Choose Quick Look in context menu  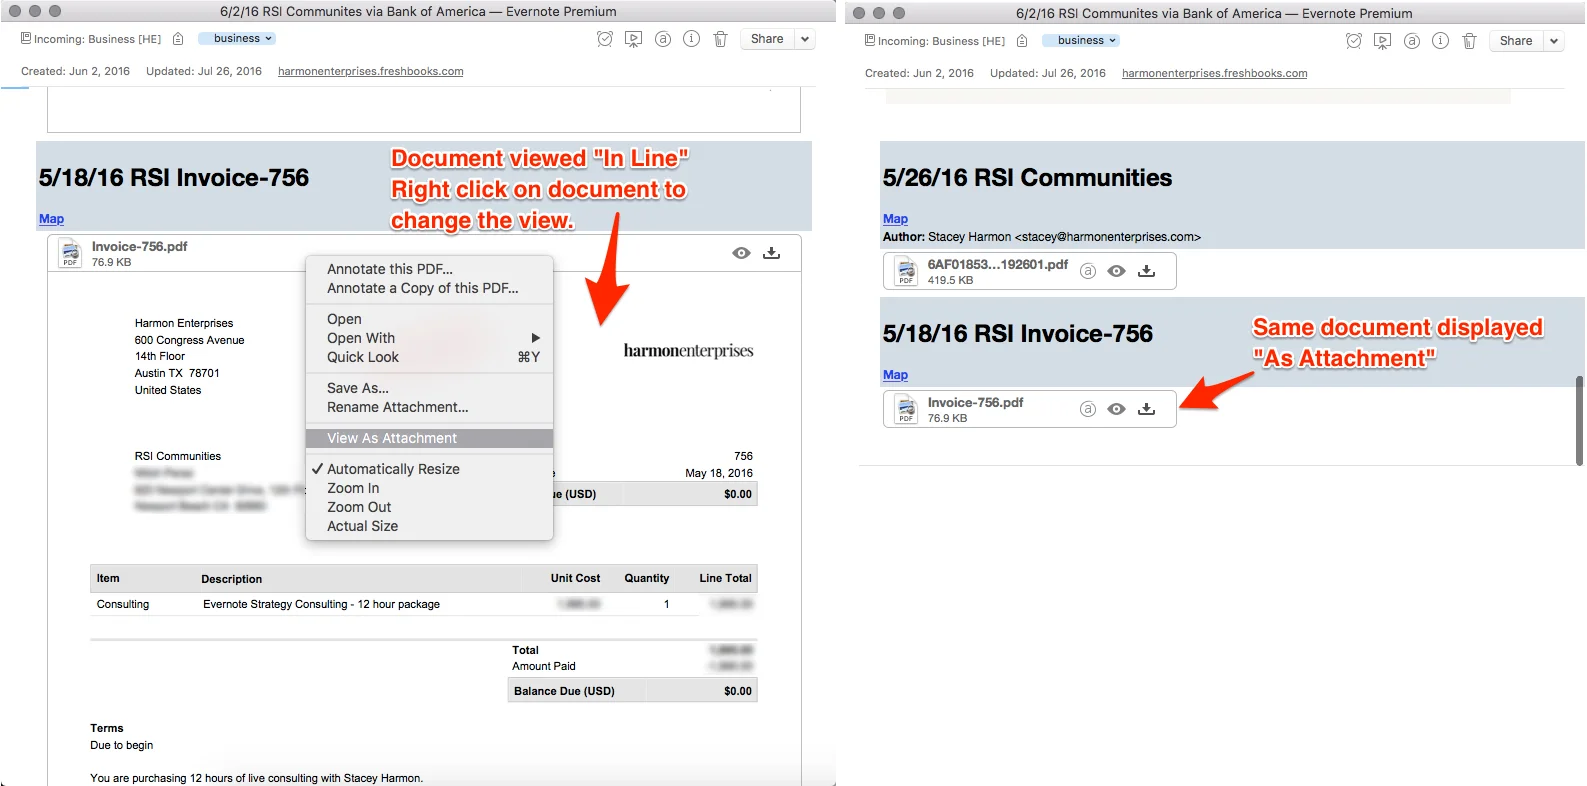(x=429, y=357)
